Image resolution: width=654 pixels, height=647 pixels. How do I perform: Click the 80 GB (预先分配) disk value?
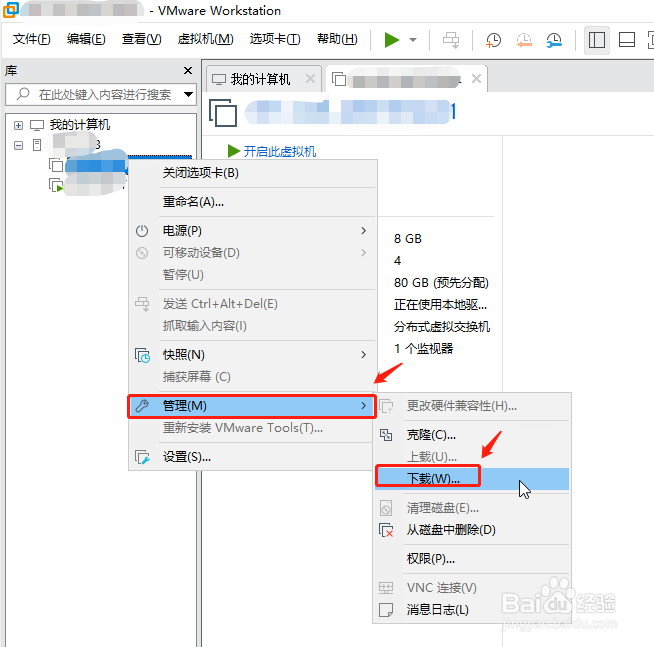click(441, 283)
